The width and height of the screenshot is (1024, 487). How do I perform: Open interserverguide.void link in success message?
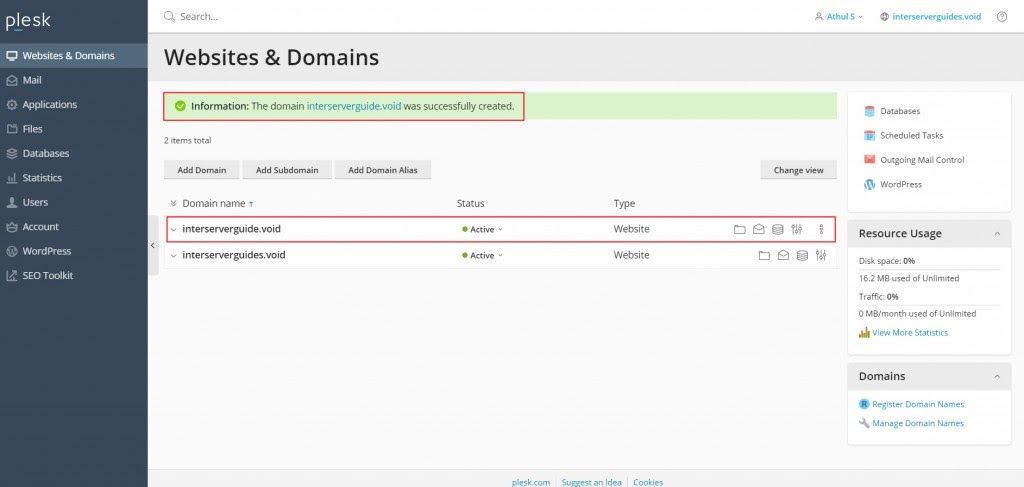tap(354, 106)
